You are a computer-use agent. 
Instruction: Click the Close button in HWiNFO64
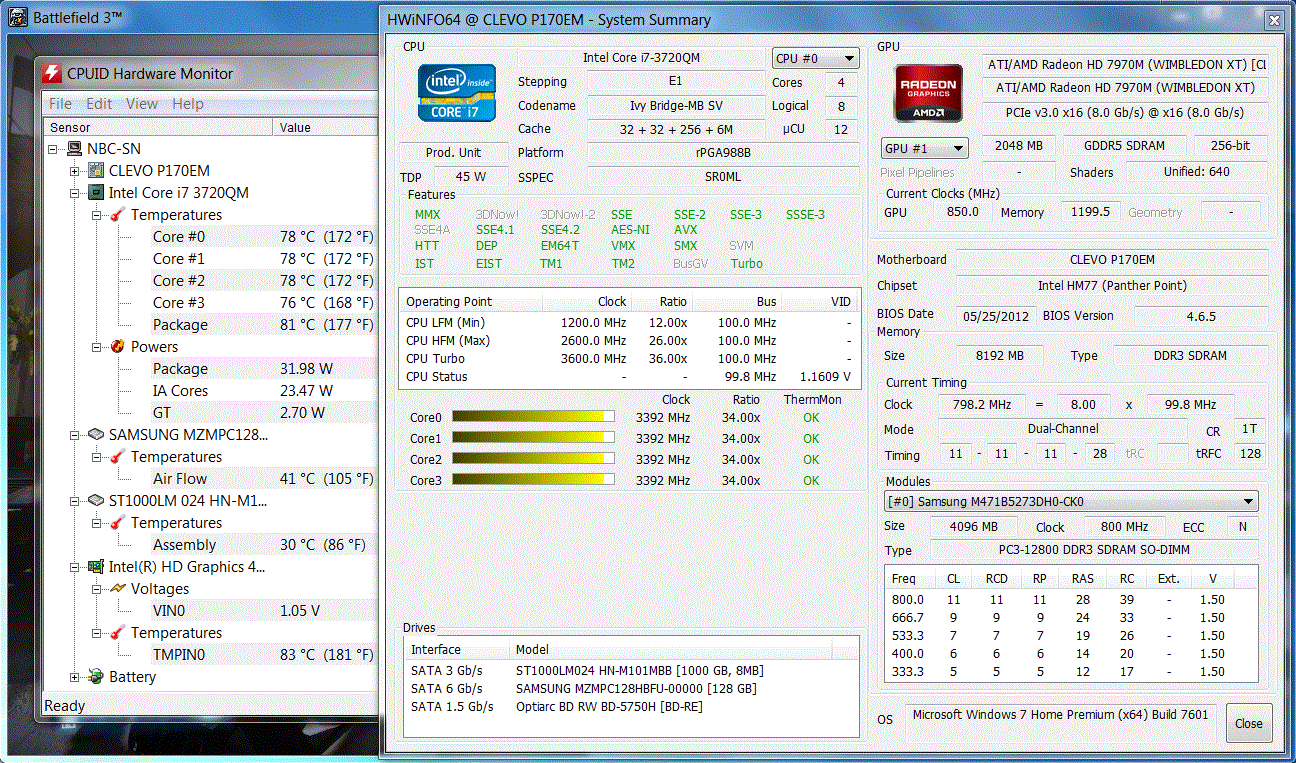pyautogui.click(x=1248, y=723)
